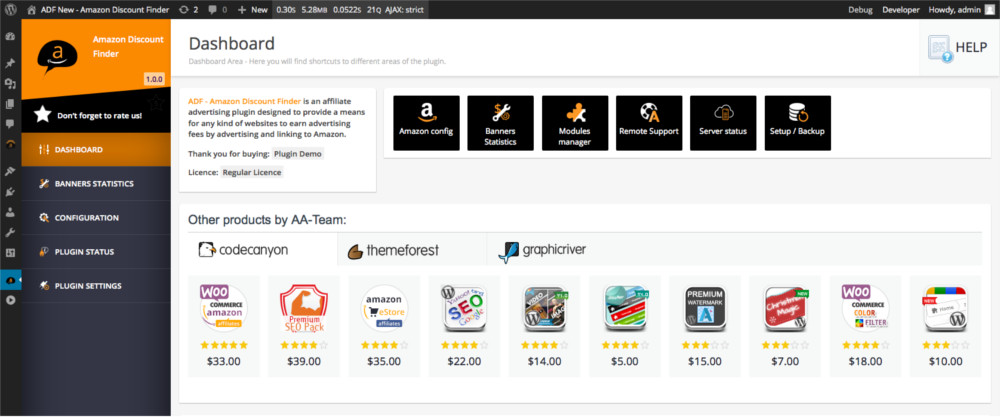Click Don't forget to rate us!
Screen dimensions: 1000x417
click(99, 116)
